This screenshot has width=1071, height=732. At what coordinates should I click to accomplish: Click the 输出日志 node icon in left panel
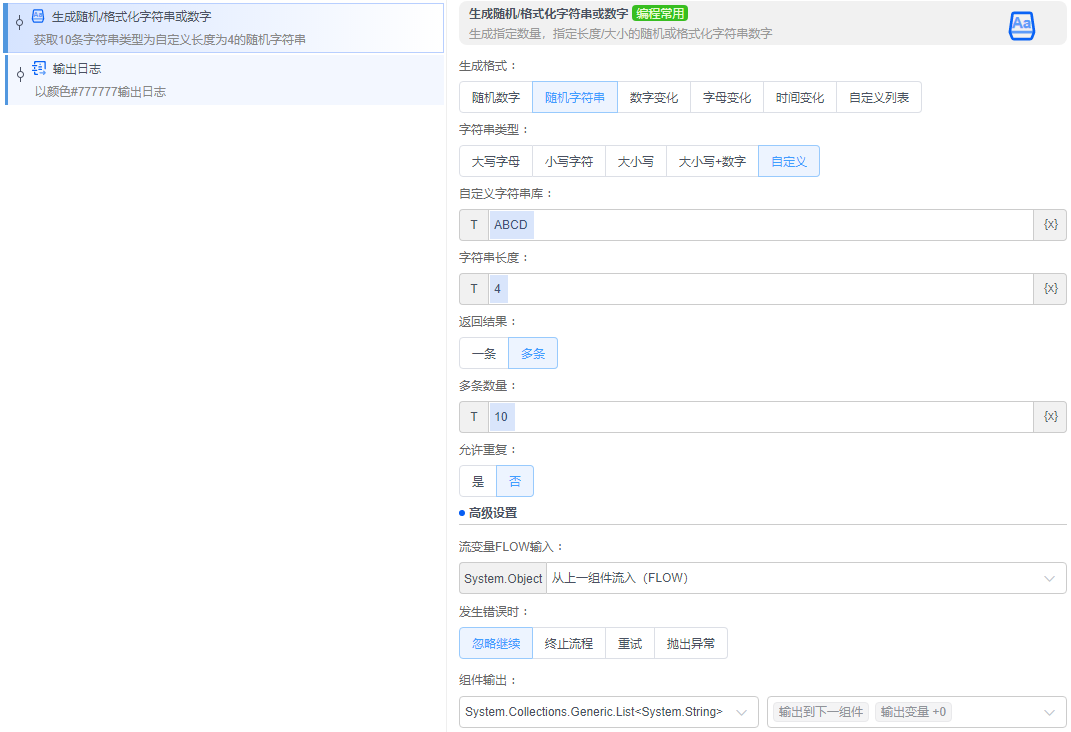click(x=39, y=69)
